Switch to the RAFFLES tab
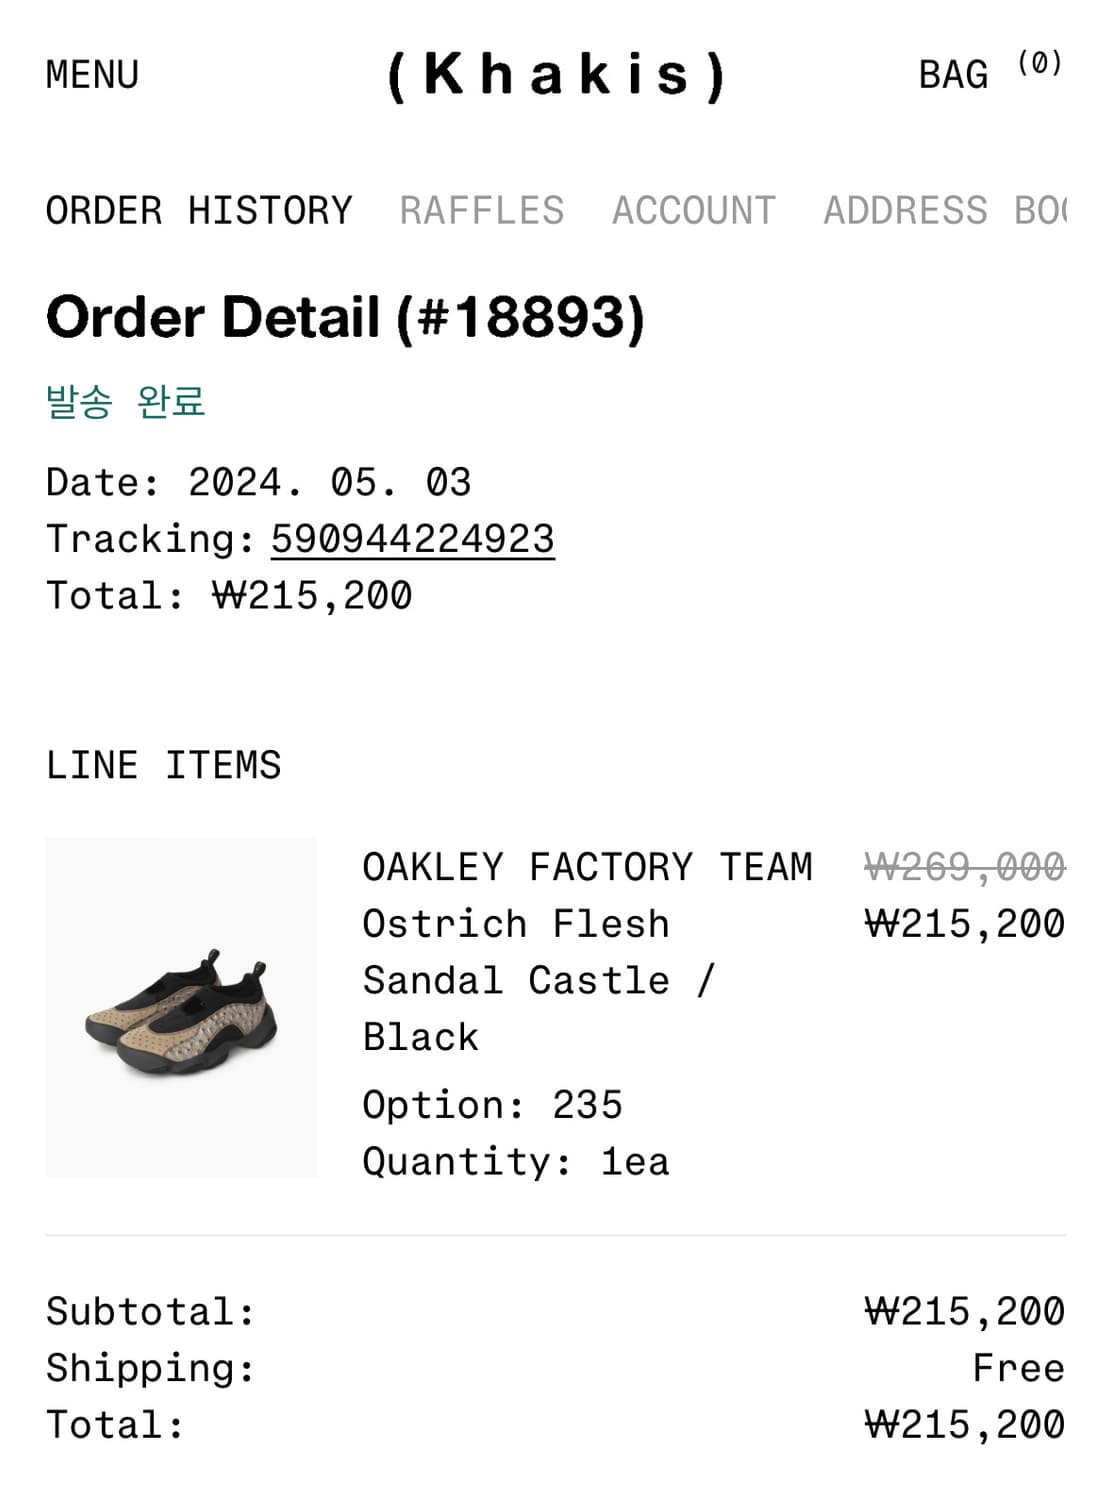Screen dimensions: 1112x1500 click(481, 210)
